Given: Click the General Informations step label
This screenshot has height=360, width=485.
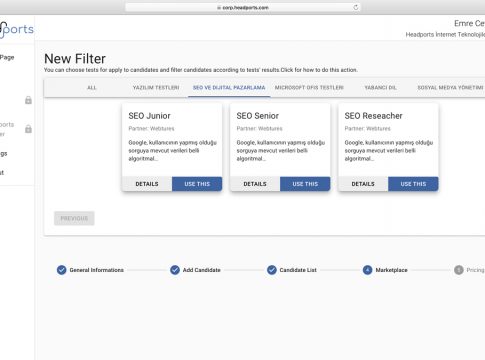Looking at the screenshot, I should point(96,270).
